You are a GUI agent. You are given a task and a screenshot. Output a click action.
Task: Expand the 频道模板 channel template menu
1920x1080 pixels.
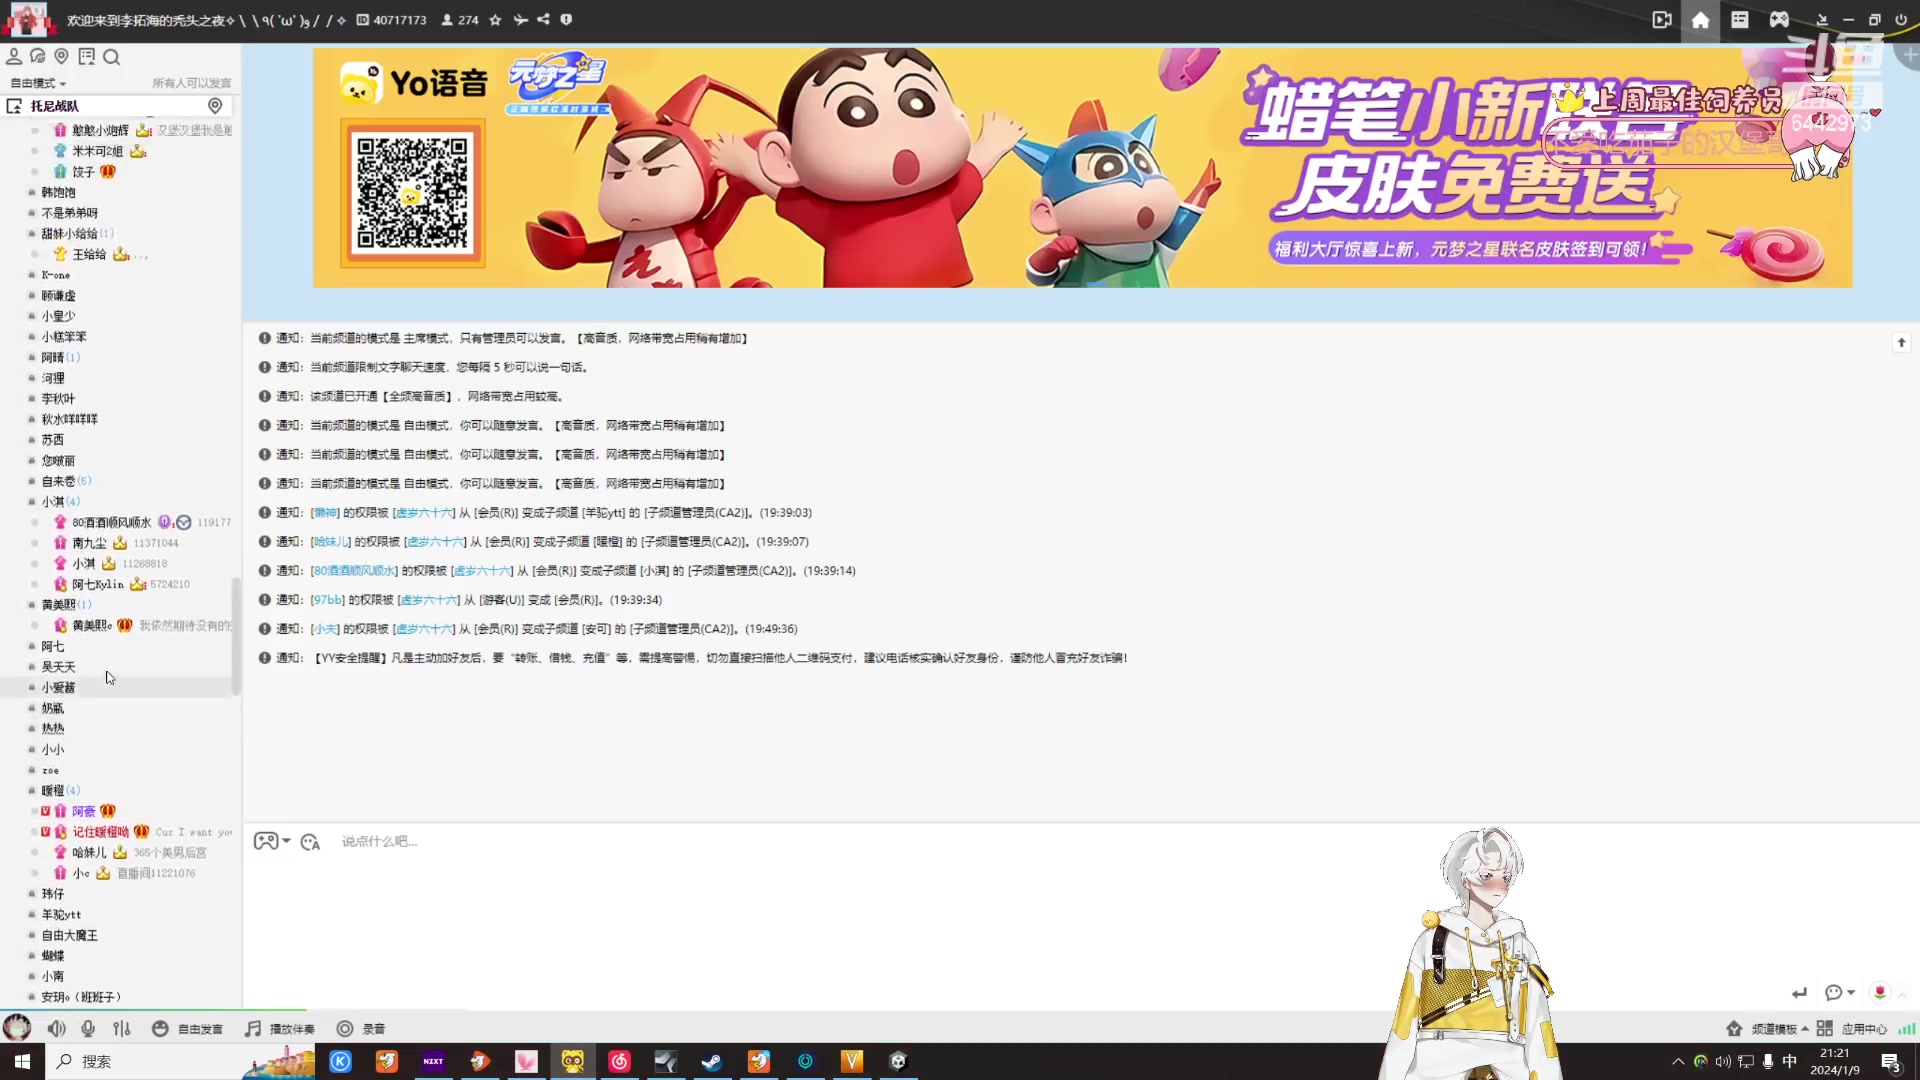(1768, 1029)
